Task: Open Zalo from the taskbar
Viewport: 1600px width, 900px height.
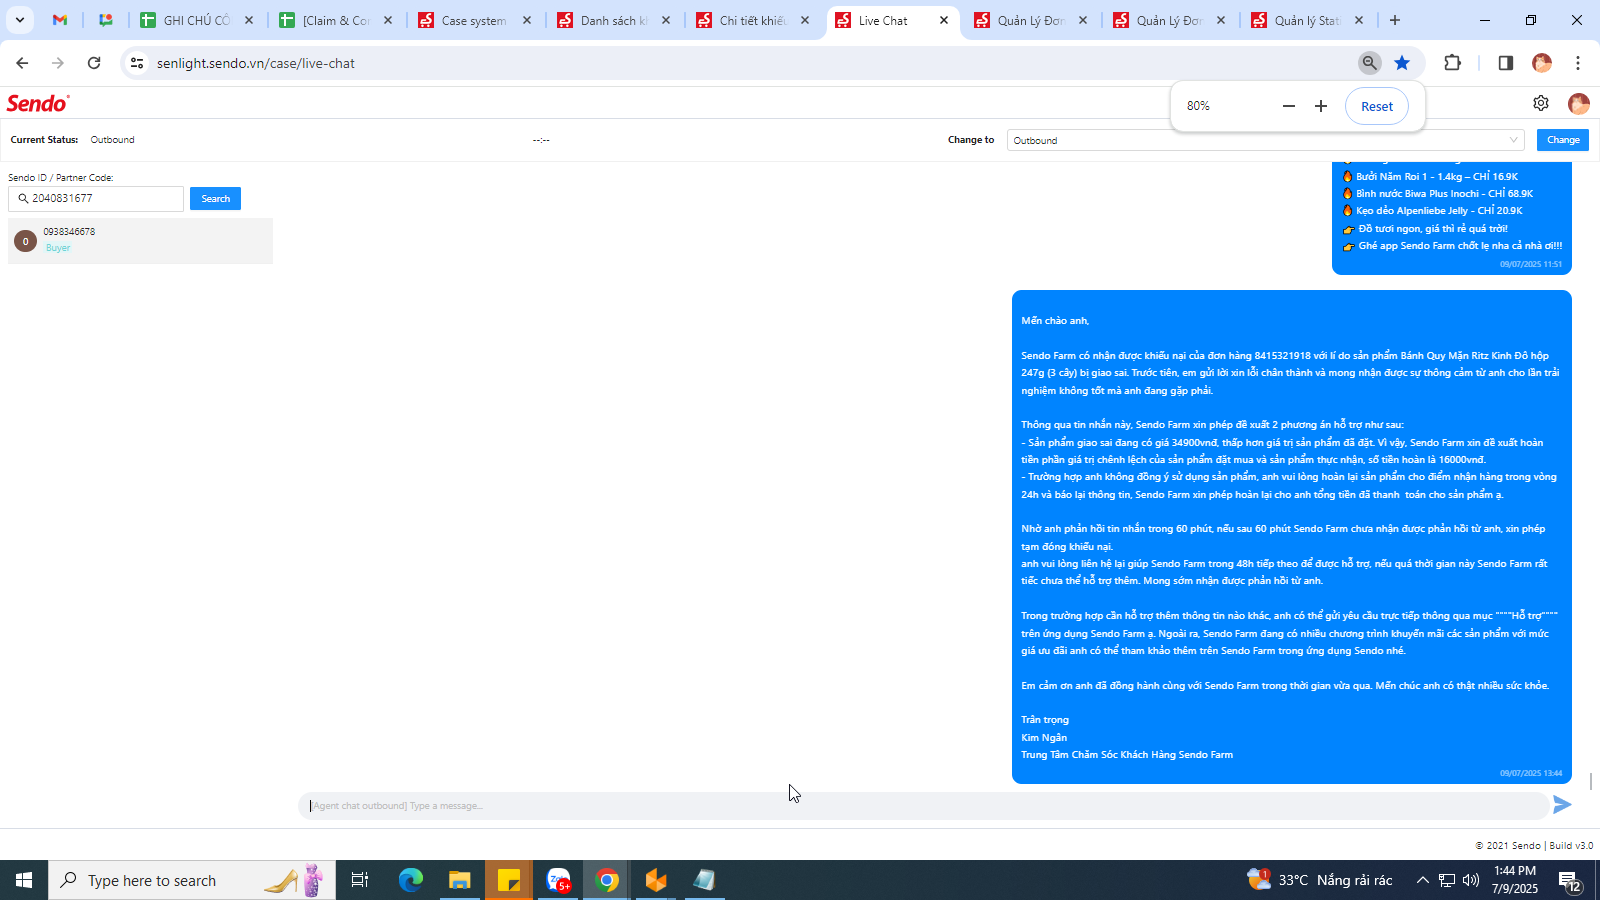Action: (558, 880)
